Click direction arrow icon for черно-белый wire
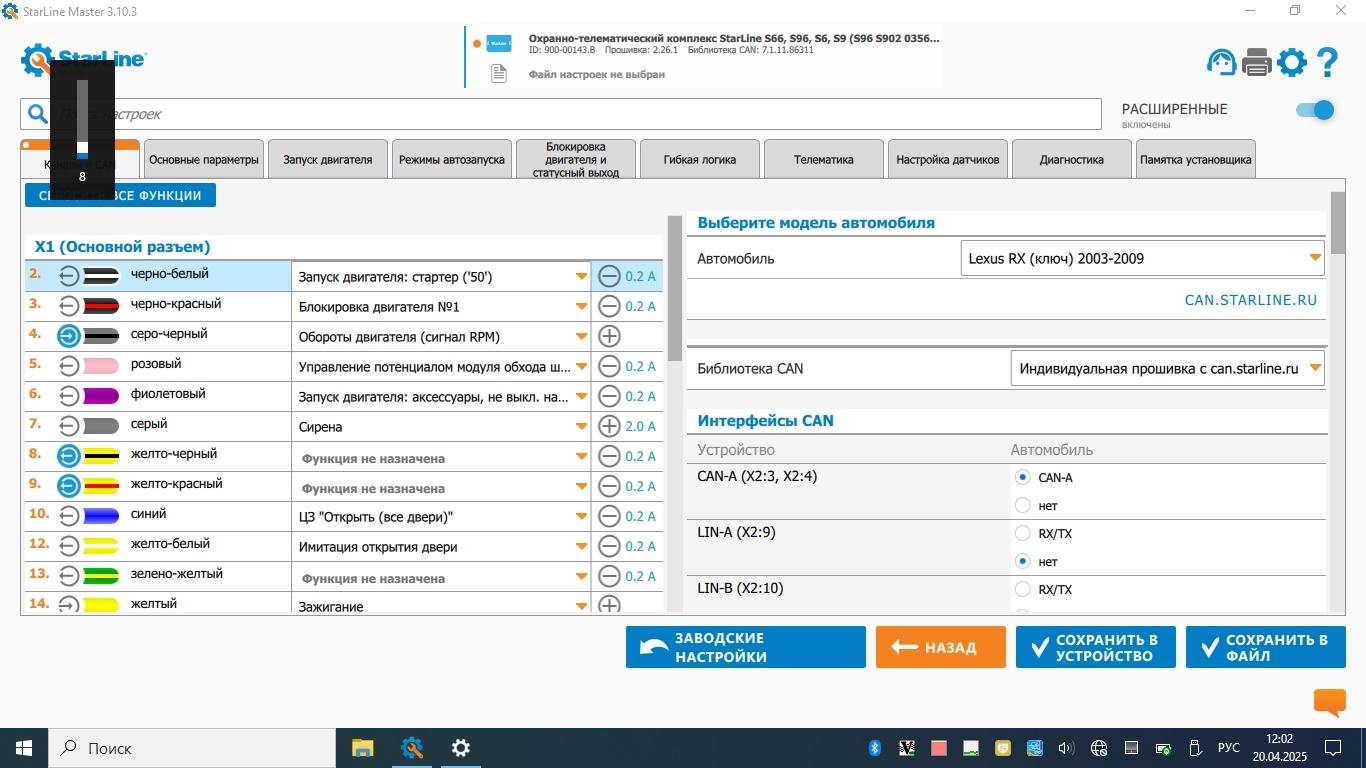 (68, 276)
